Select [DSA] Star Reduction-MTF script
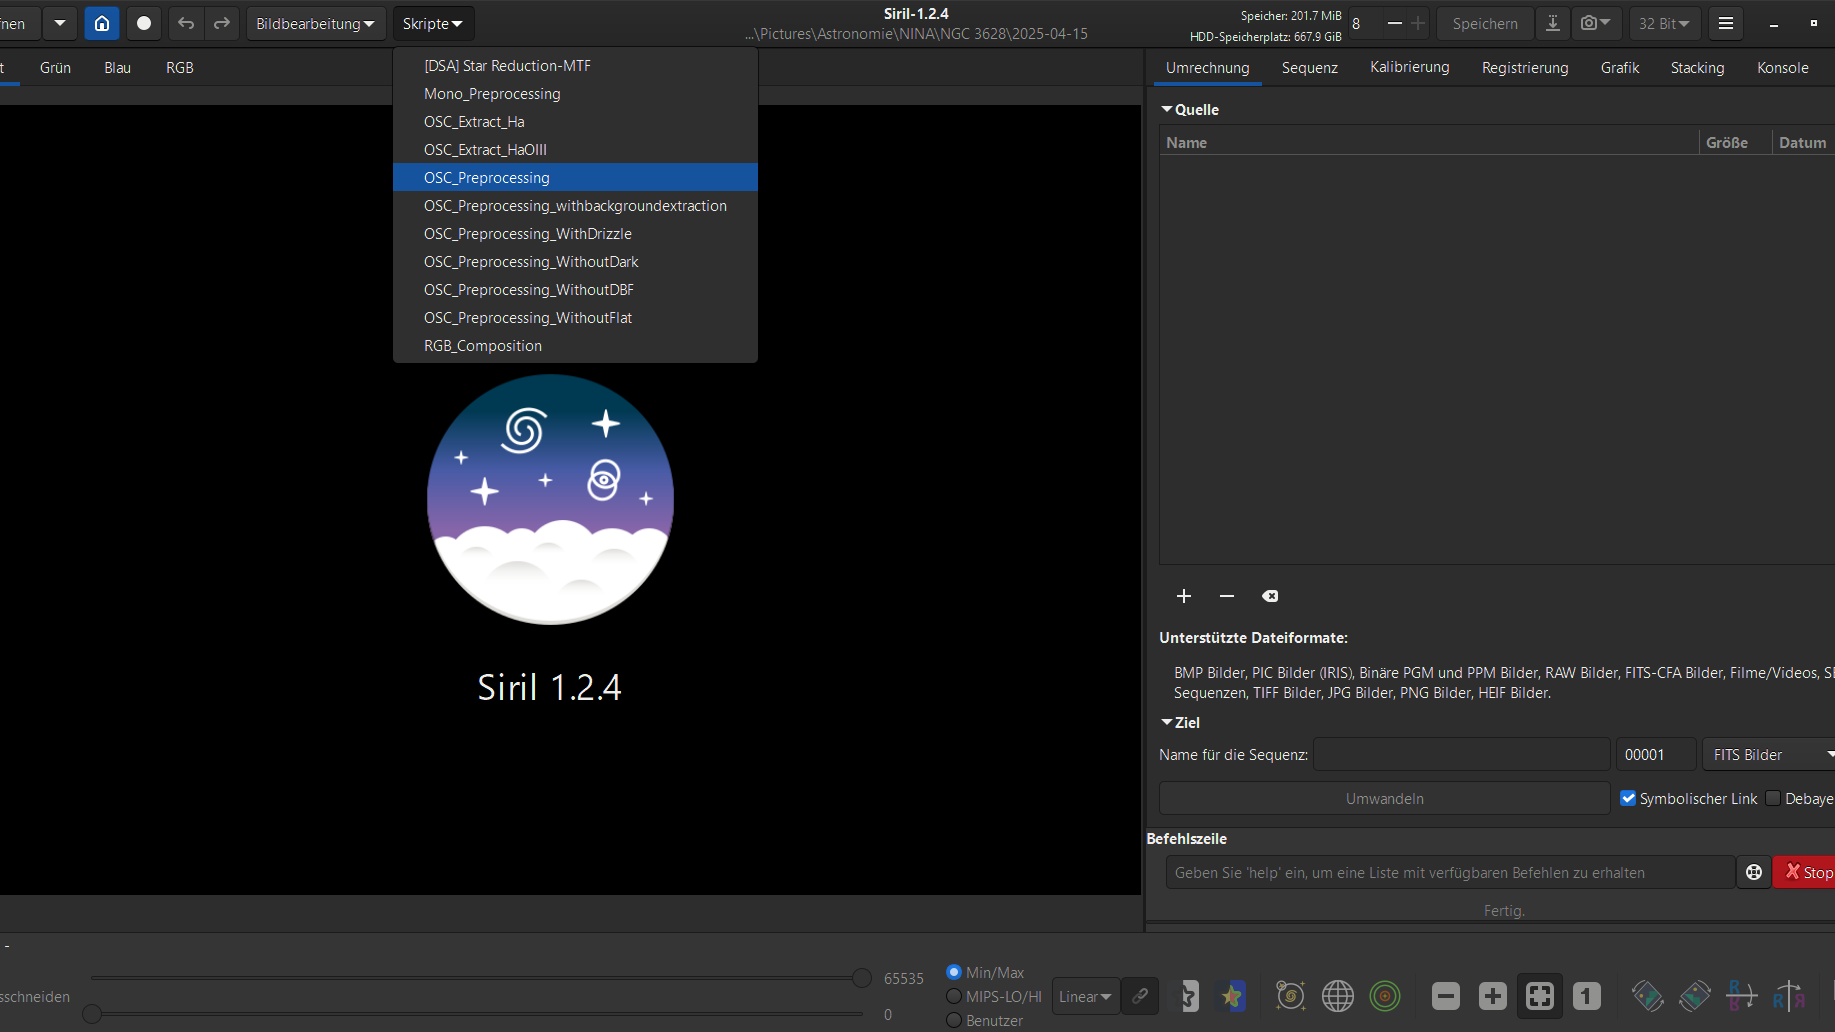This screenshot has width=1835, height=1032. pyautogui.click(x=575, y=65)
